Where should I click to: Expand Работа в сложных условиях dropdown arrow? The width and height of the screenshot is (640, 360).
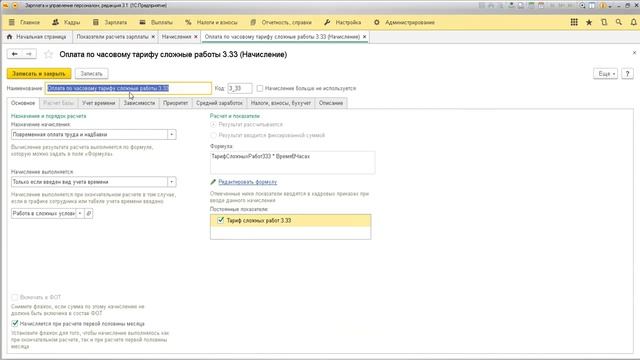coord(80,213)
